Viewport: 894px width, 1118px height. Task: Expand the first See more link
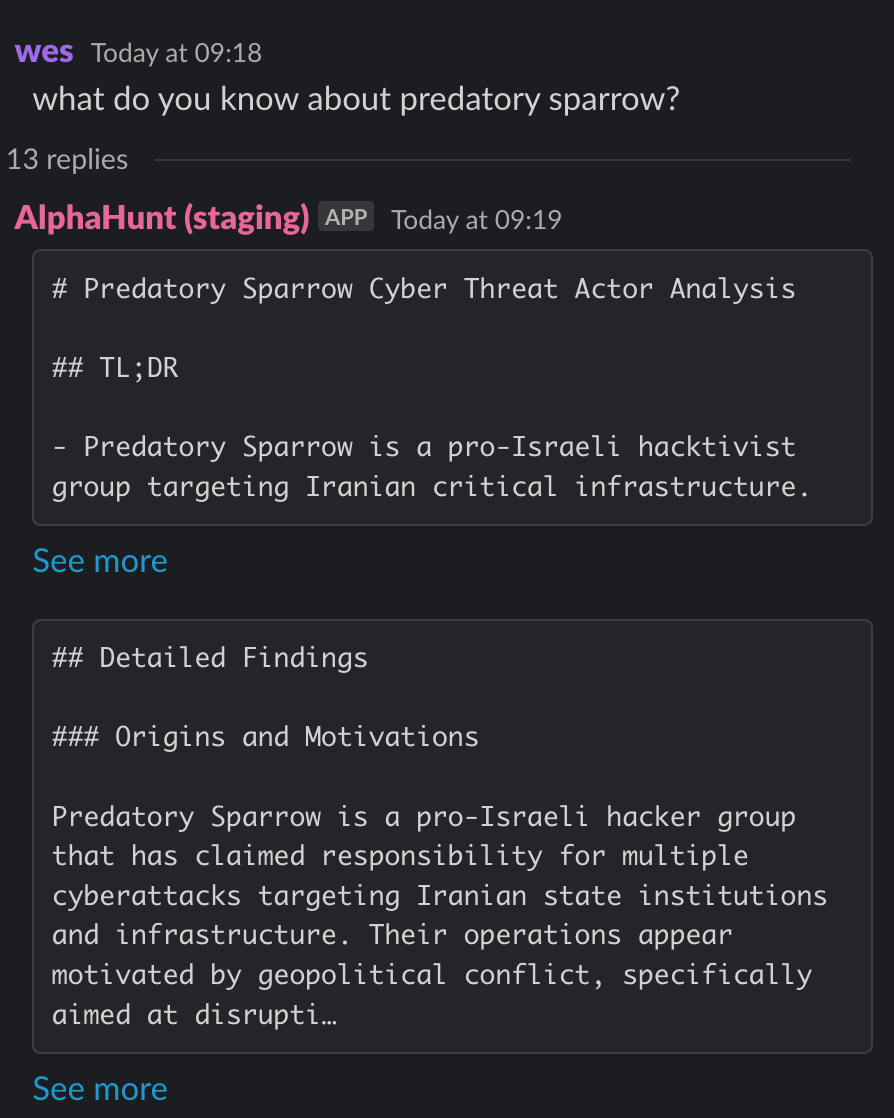pos(100,561)
